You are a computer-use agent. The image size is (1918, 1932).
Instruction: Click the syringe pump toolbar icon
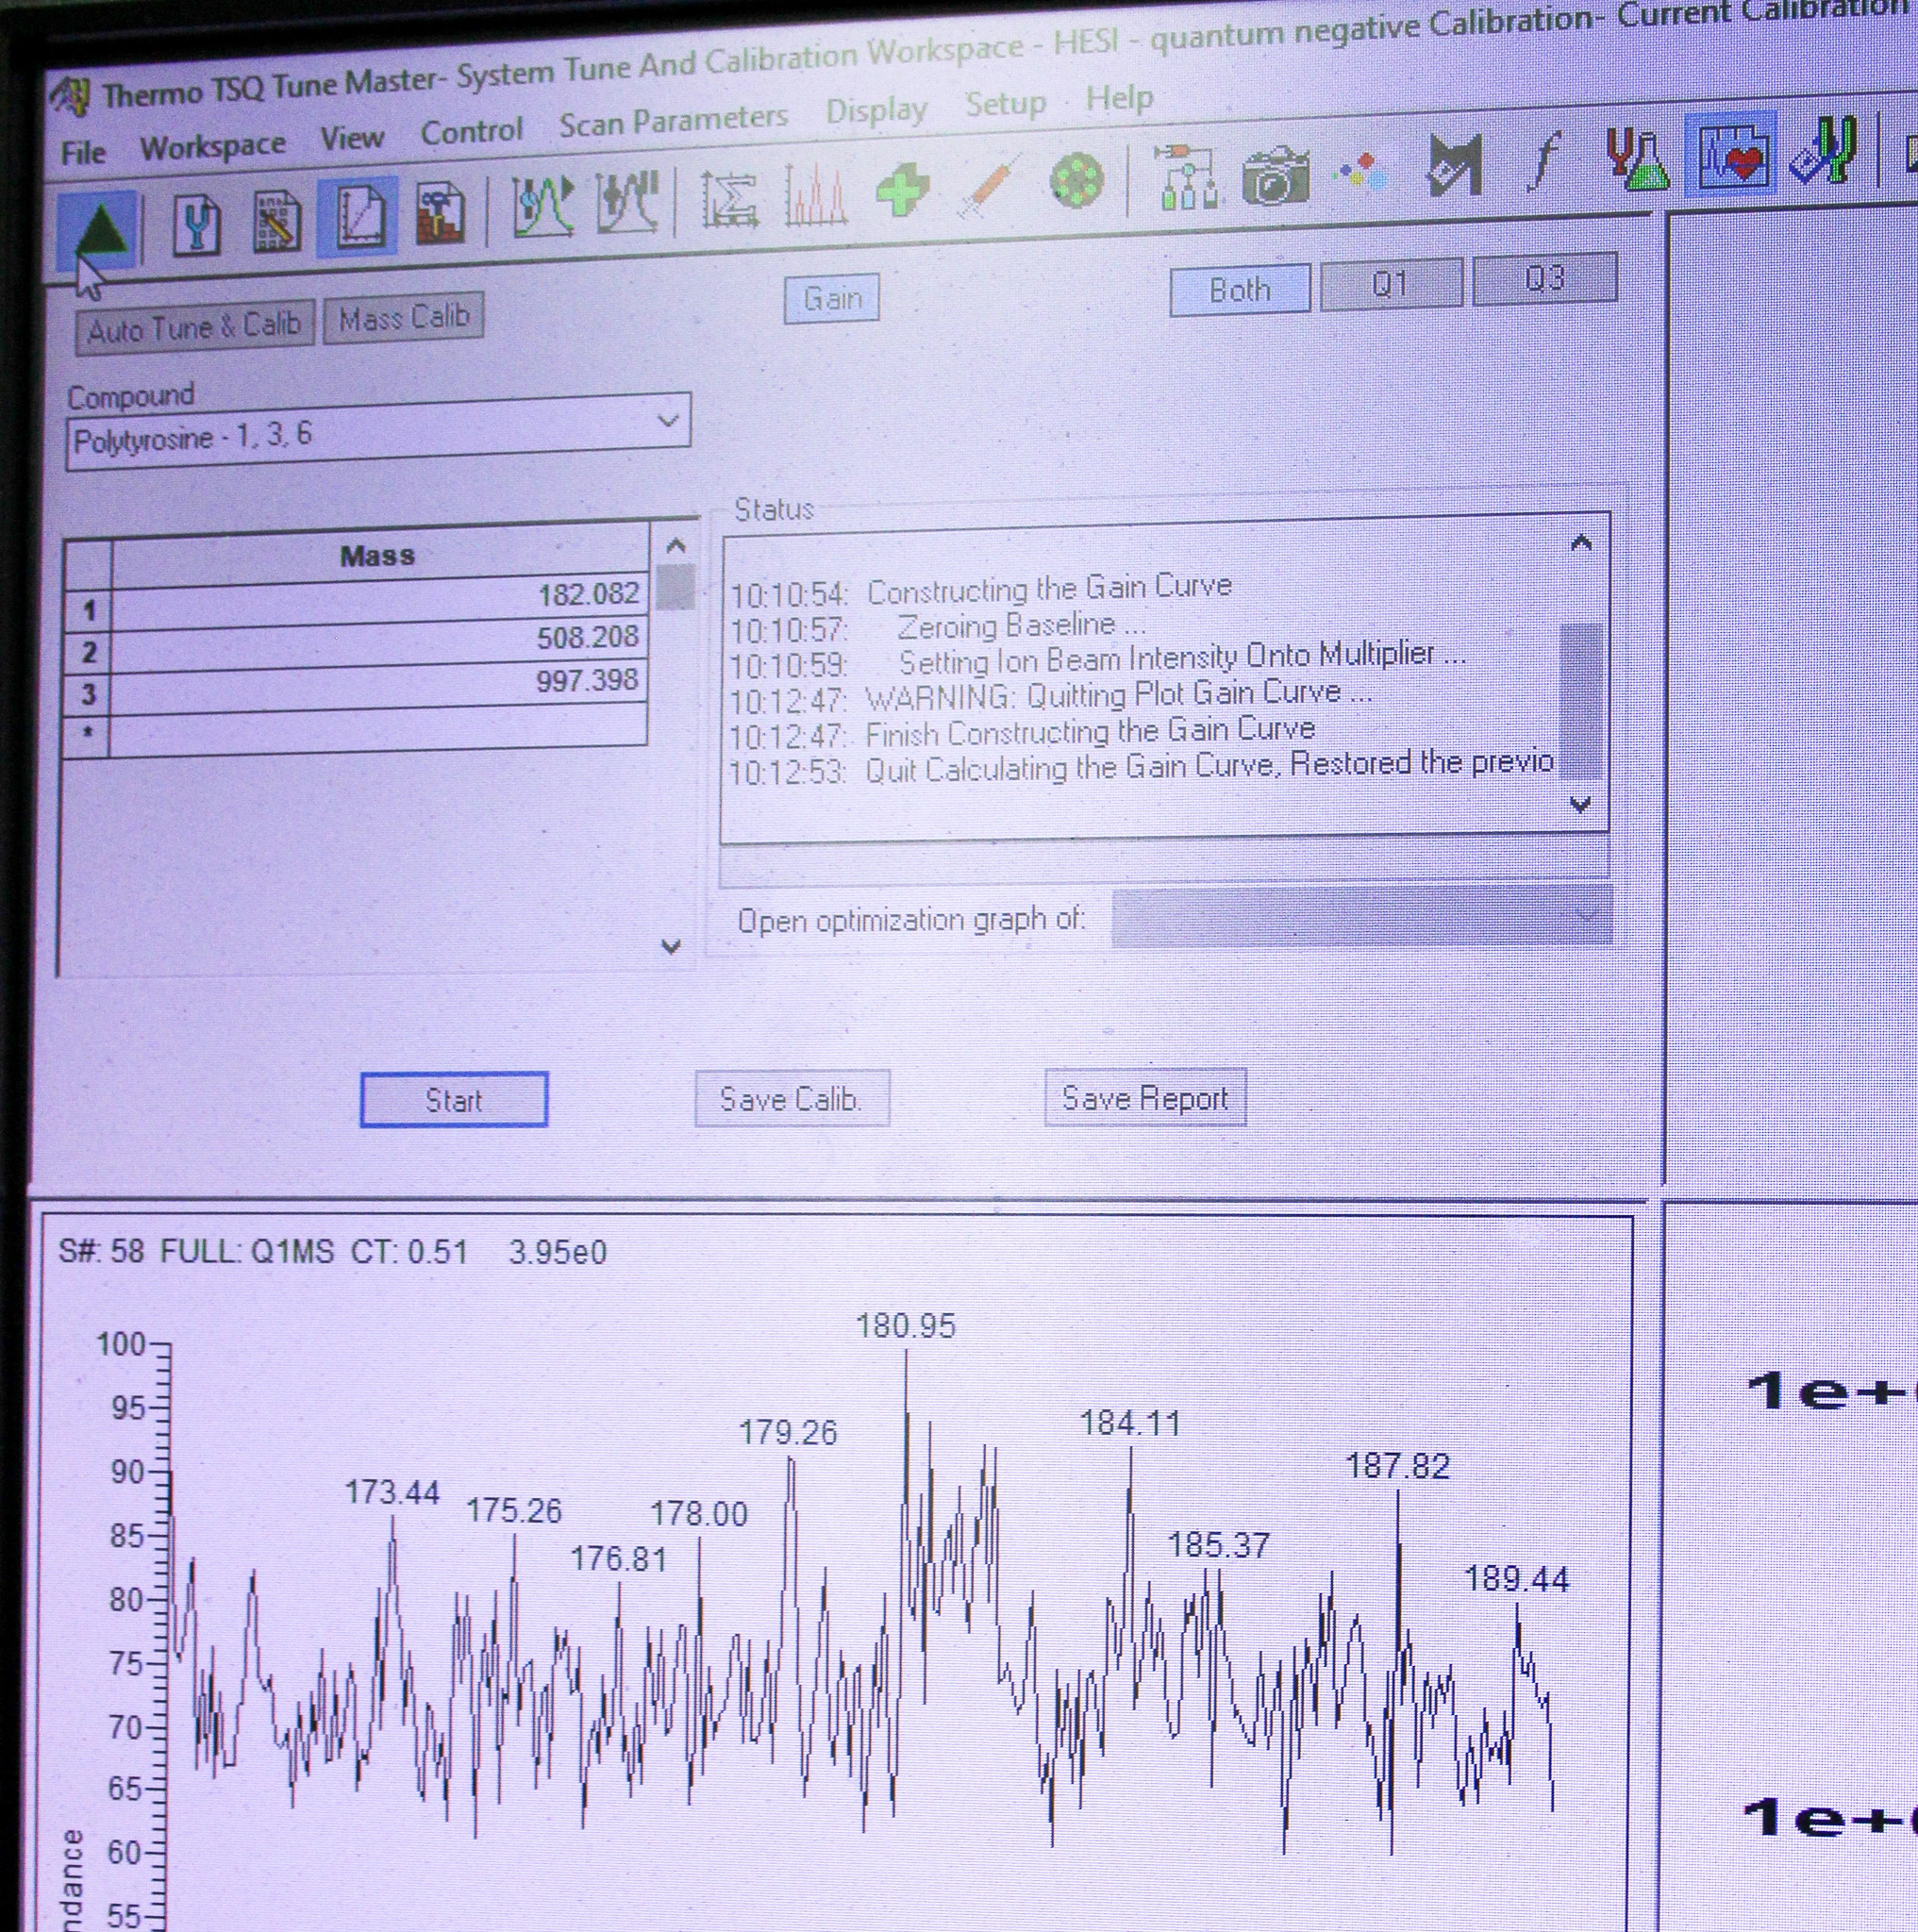pyautogui.click(x=989, y=187)
